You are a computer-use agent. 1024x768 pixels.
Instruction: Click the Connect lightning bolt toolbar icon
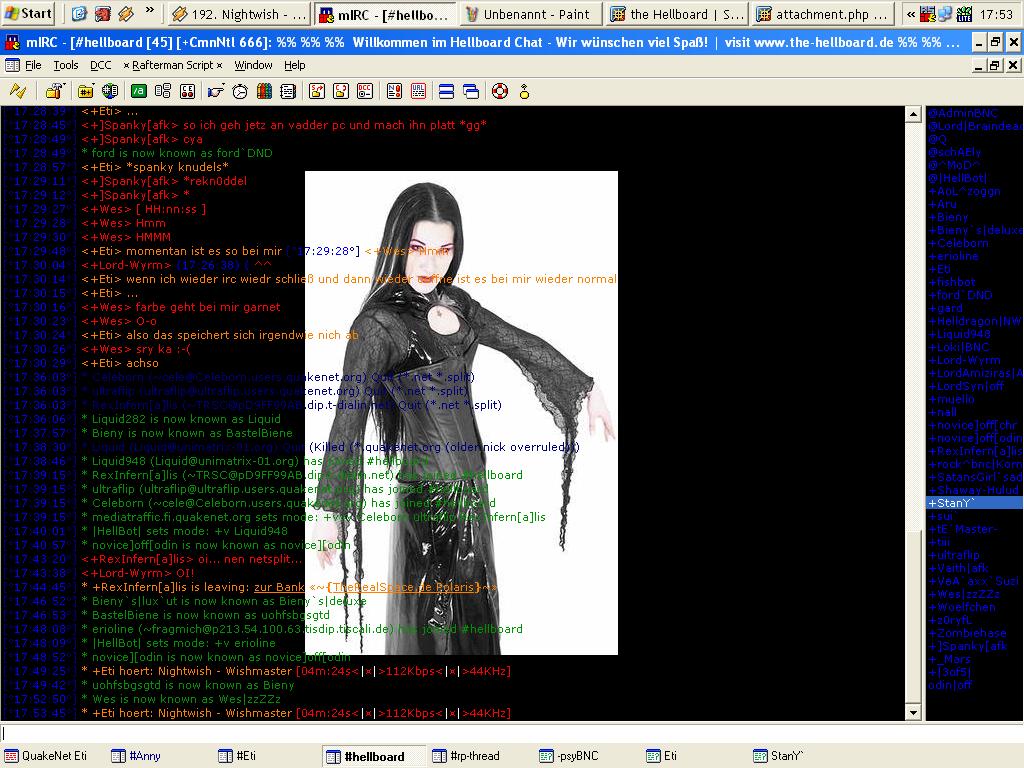click(17, 91)
